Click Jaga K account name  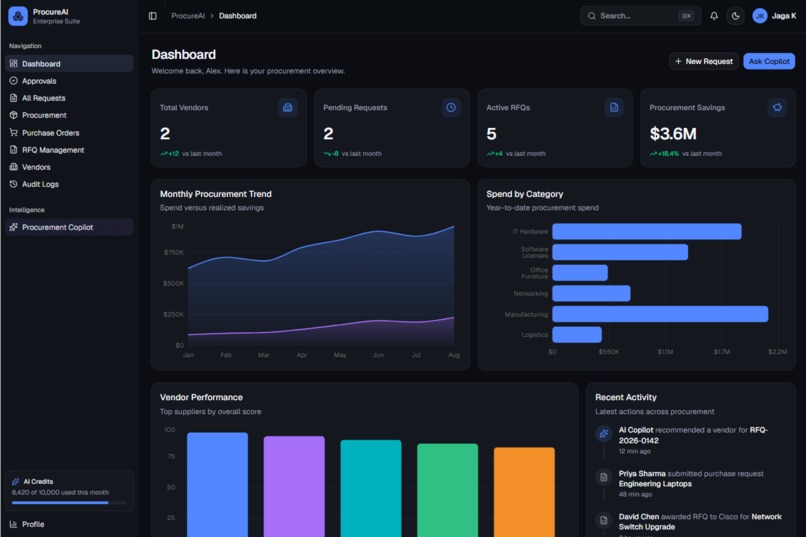[784, 16]
